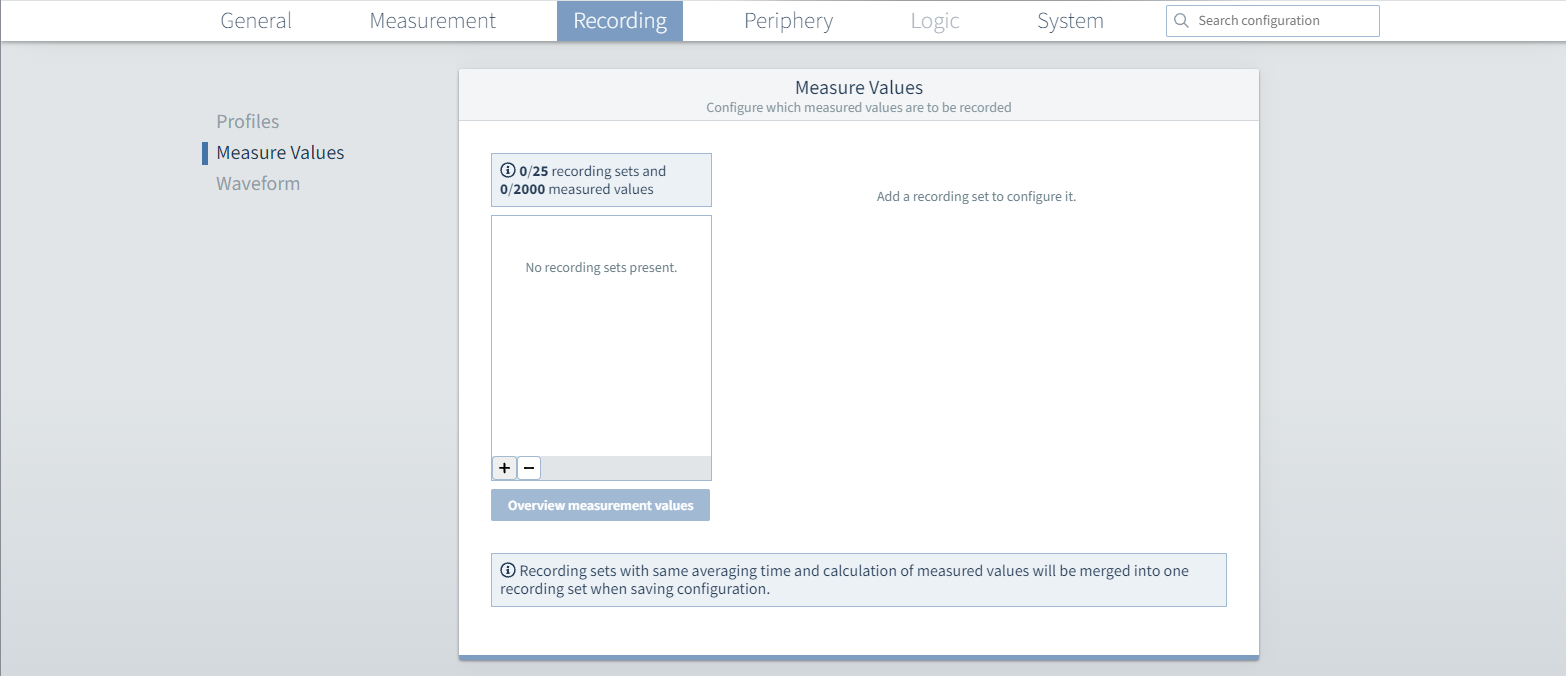Viewport: 1566px width, 676px height.
Task: Focus the Search configuration field
Action: tap(1280, 21)
